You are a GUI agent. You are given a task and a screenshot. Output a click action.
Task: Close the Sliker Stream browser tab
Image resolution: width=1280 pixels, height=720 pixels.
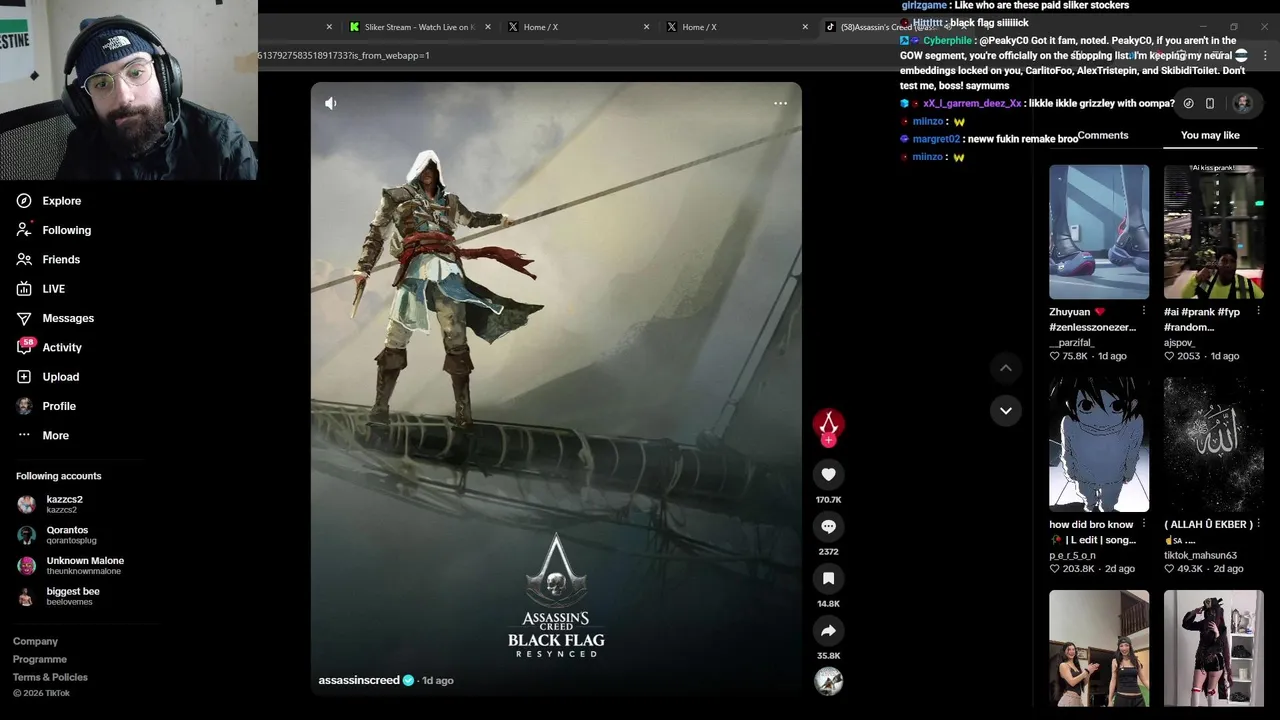[488, 27]
